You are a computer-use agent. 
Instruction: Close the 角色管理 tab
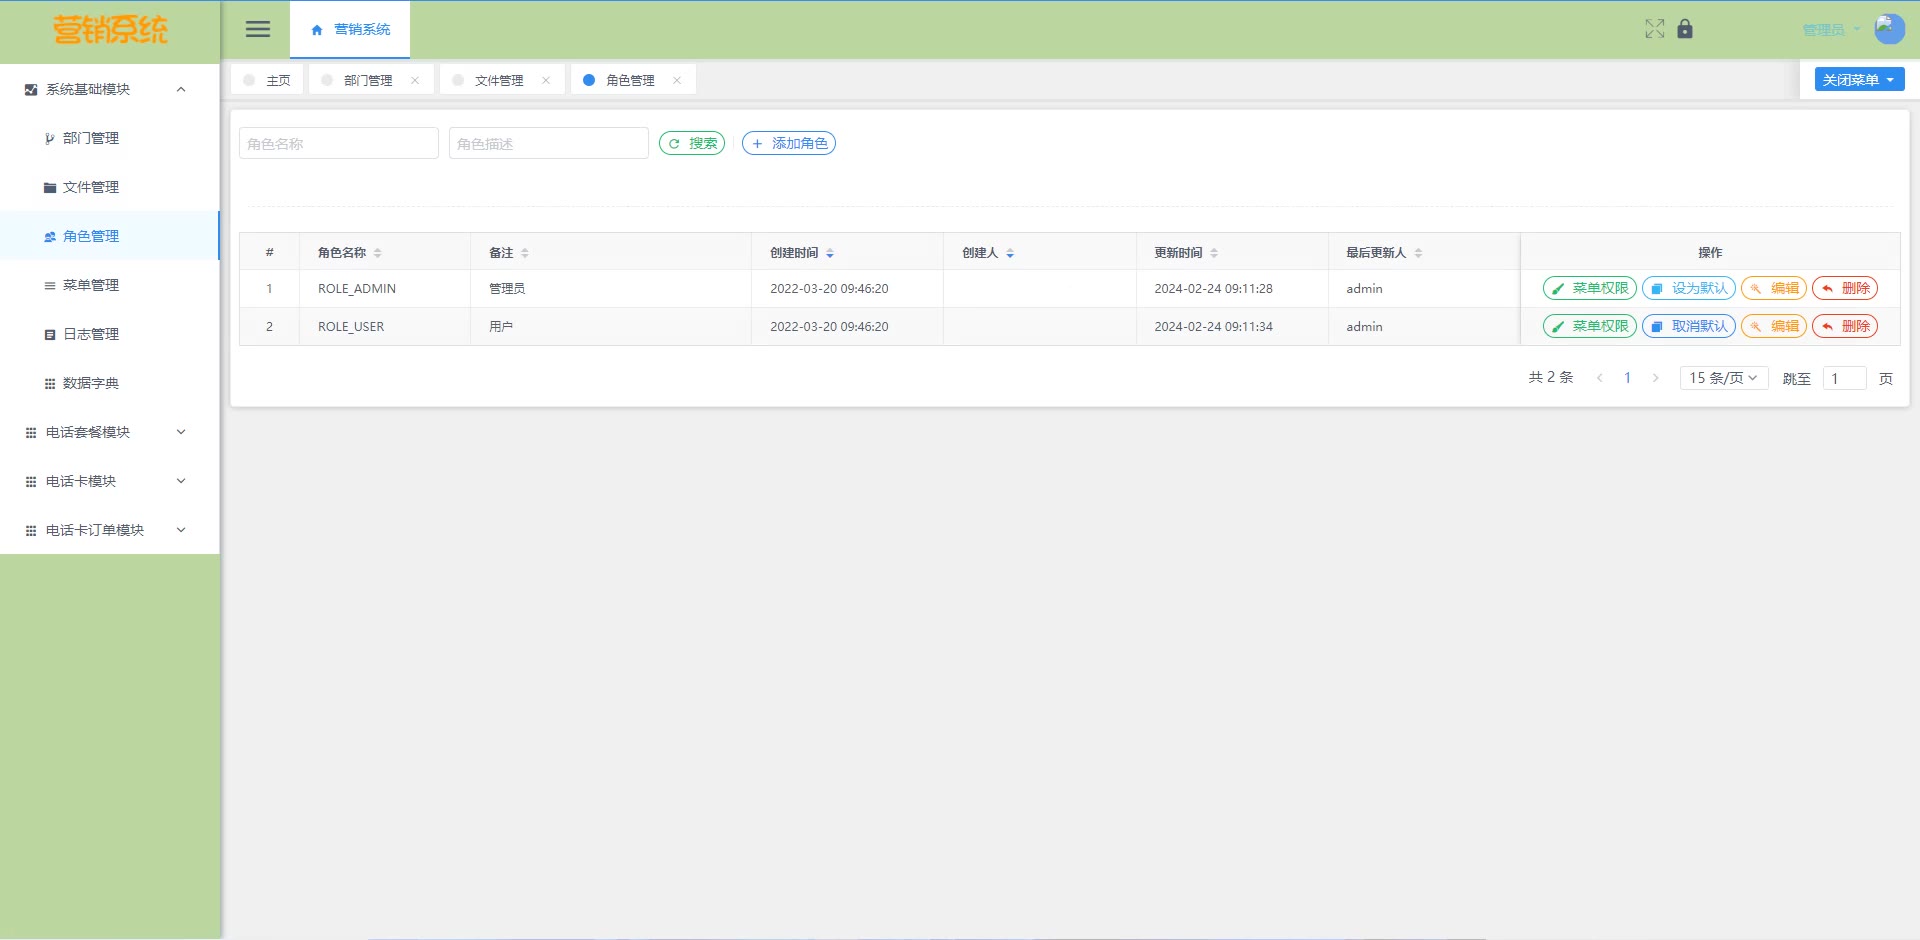click(x=677, y=80)
